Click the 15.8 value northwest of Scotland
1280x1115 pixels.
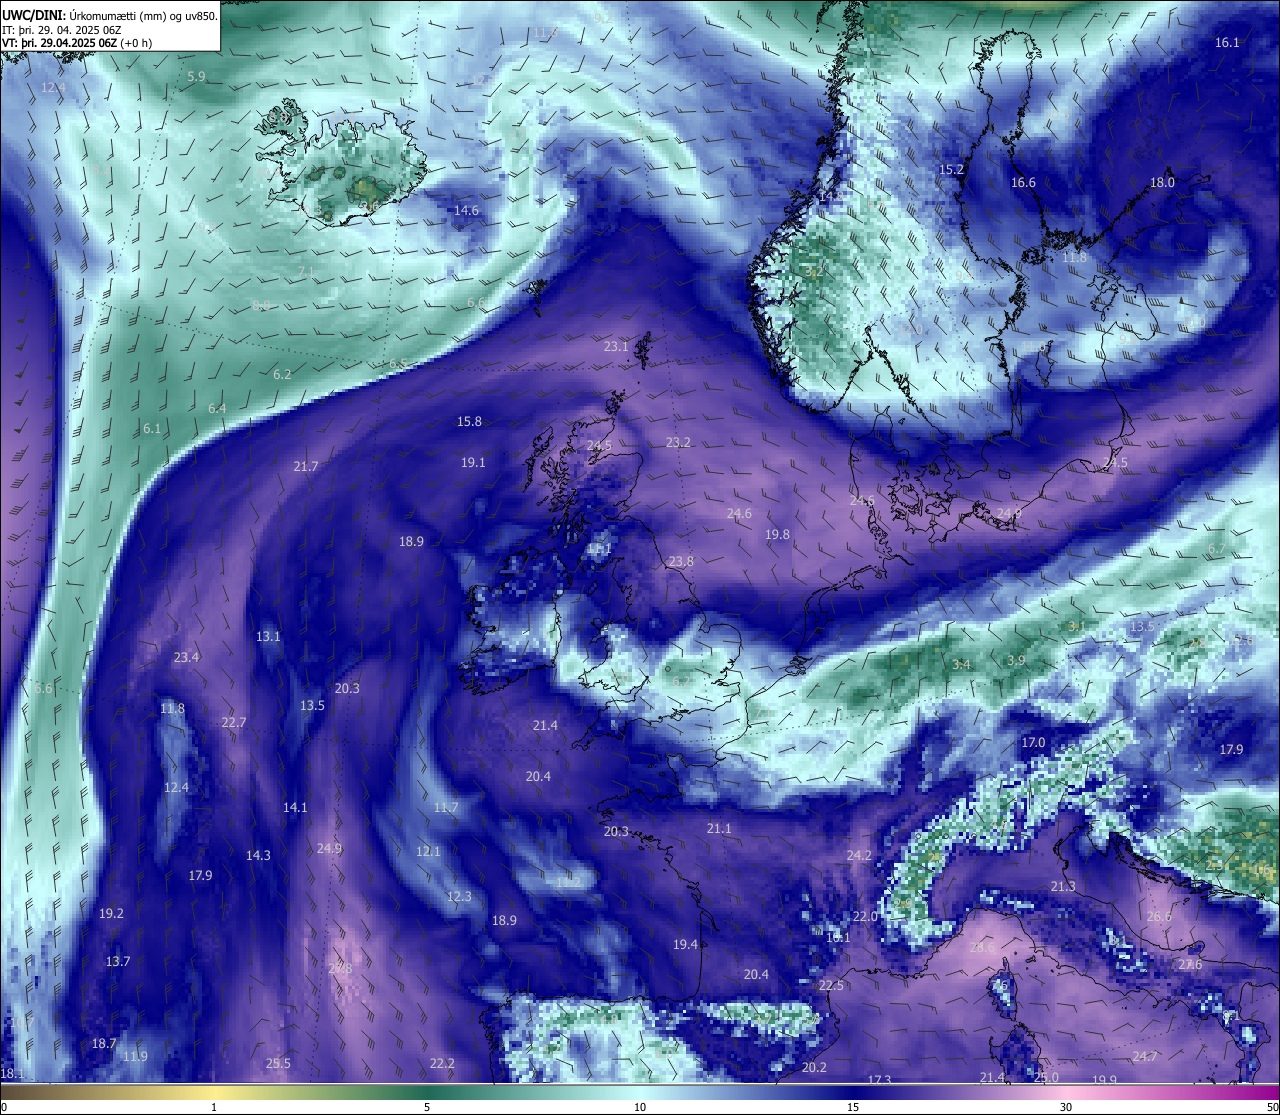tap(469, 422)
